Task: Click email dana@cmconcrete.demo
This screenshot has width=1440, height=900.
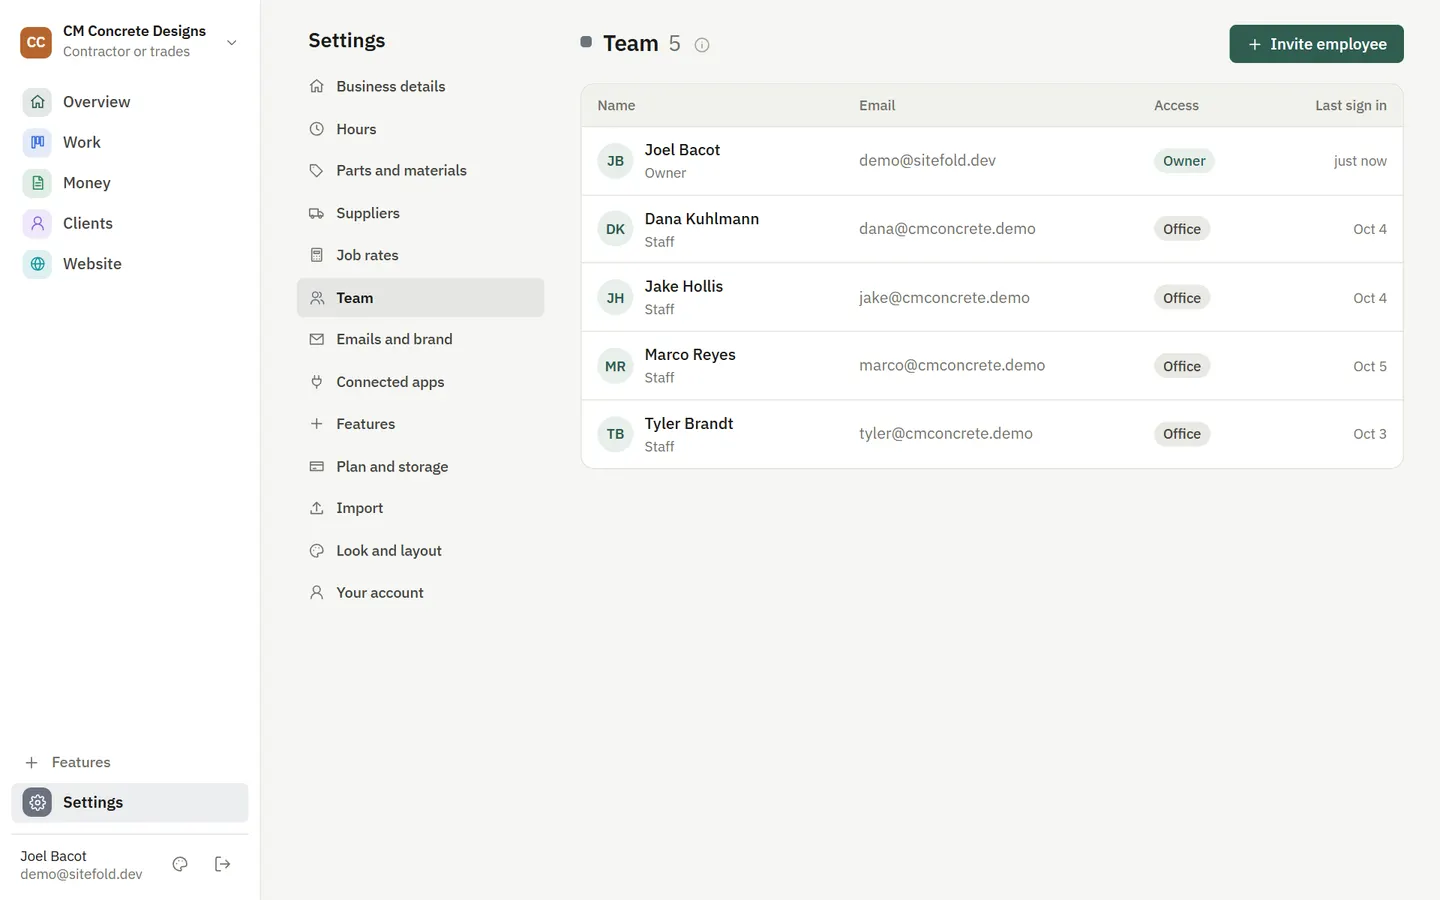Action: (x=947, y=228)
